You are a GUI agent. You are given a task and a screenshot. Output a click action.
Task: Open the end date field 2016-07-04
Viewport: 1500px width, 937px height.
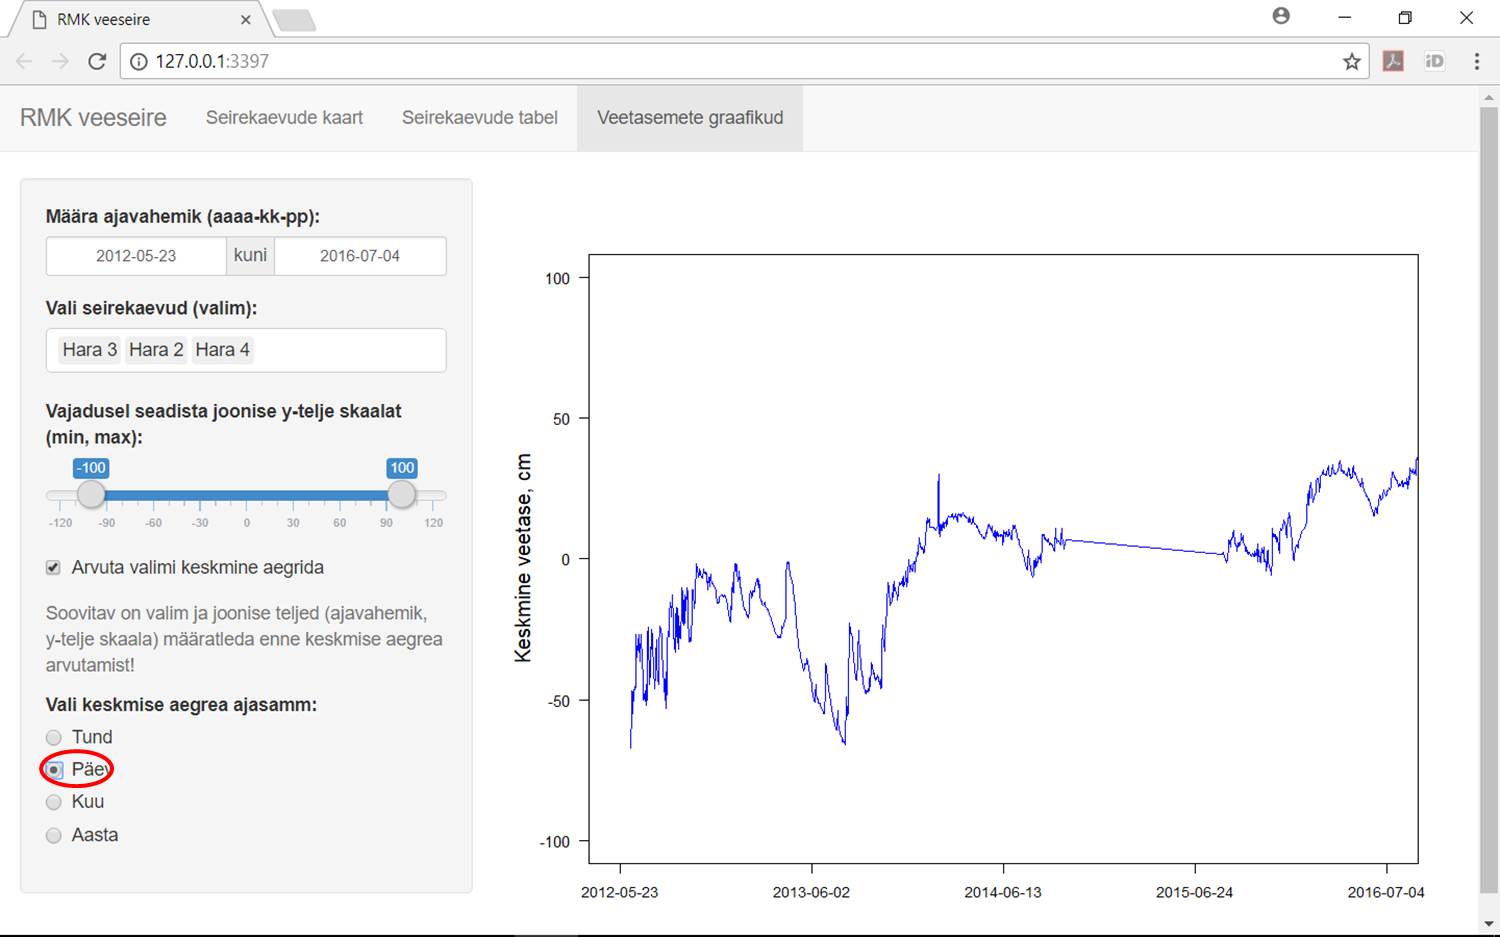(360, 256)
